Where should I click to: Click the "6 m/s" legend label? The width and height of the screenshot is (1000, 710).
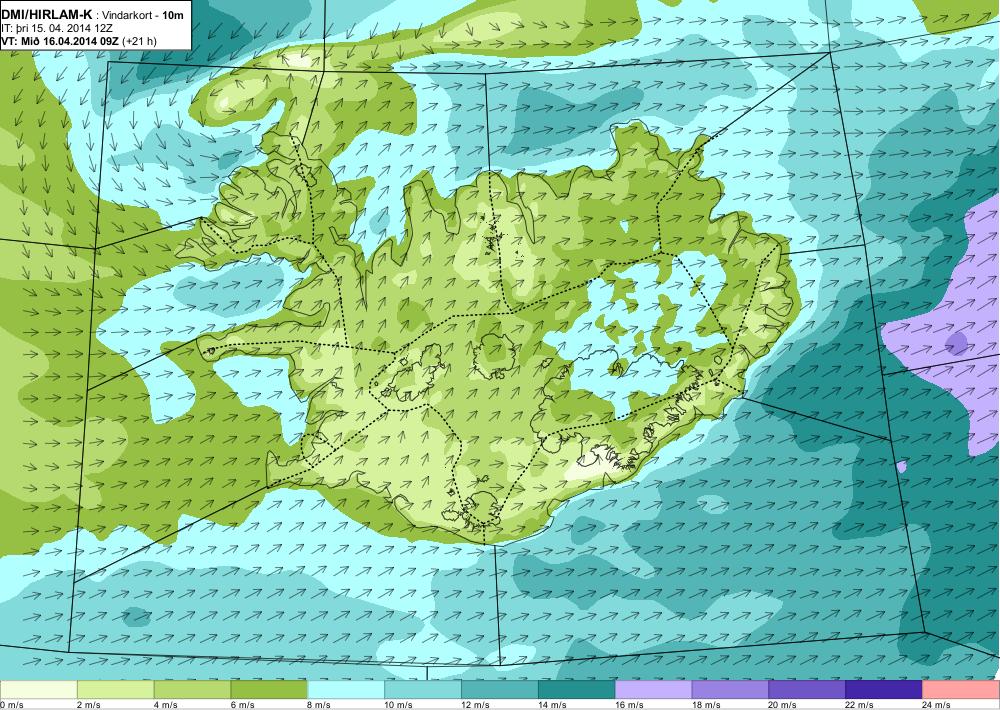click(x=243, y=705)
